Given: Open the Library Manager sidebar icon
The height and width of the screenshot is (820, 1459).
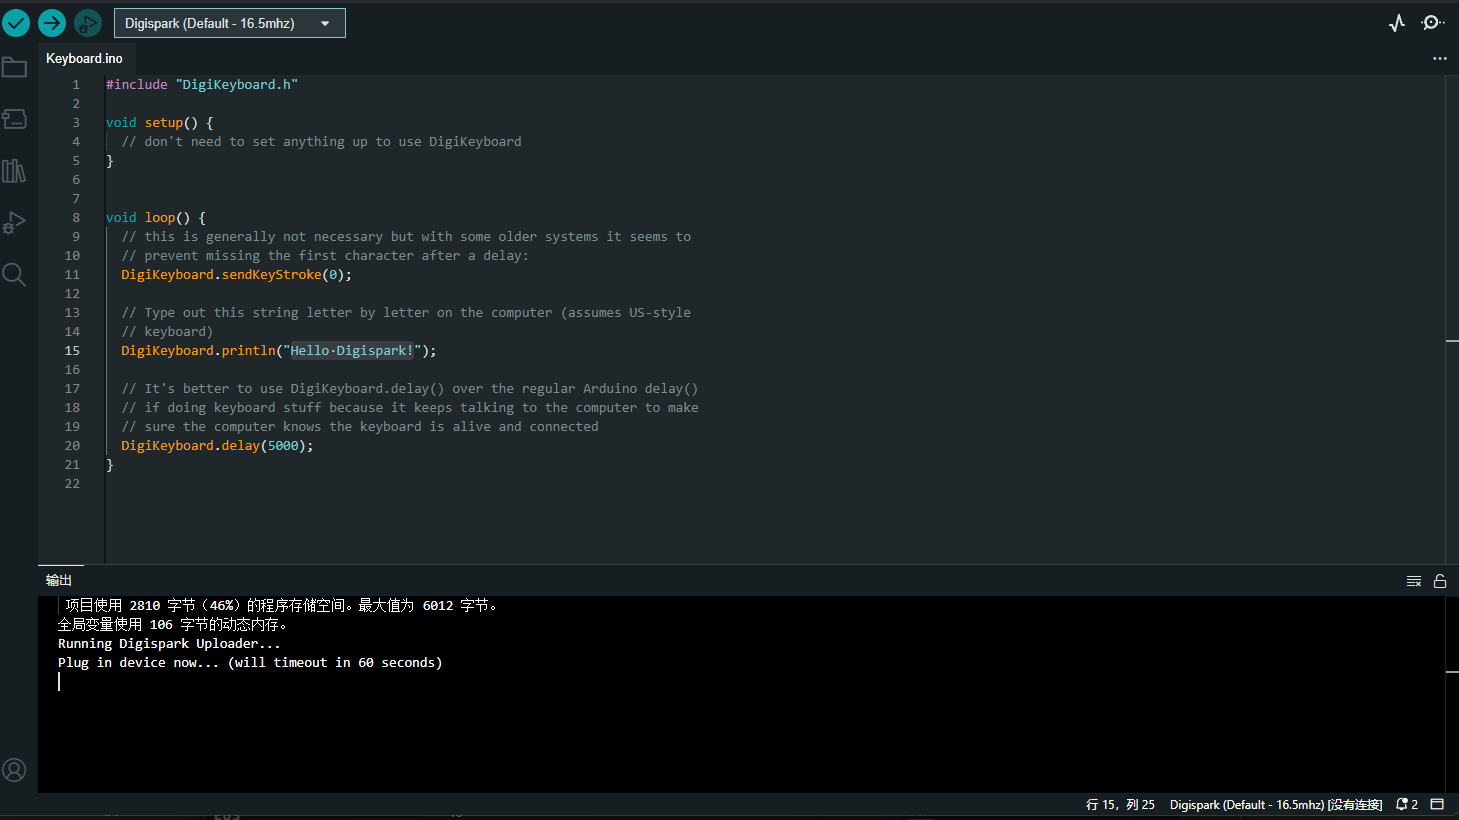Looking at the screenshot, I should coord(14,170).
